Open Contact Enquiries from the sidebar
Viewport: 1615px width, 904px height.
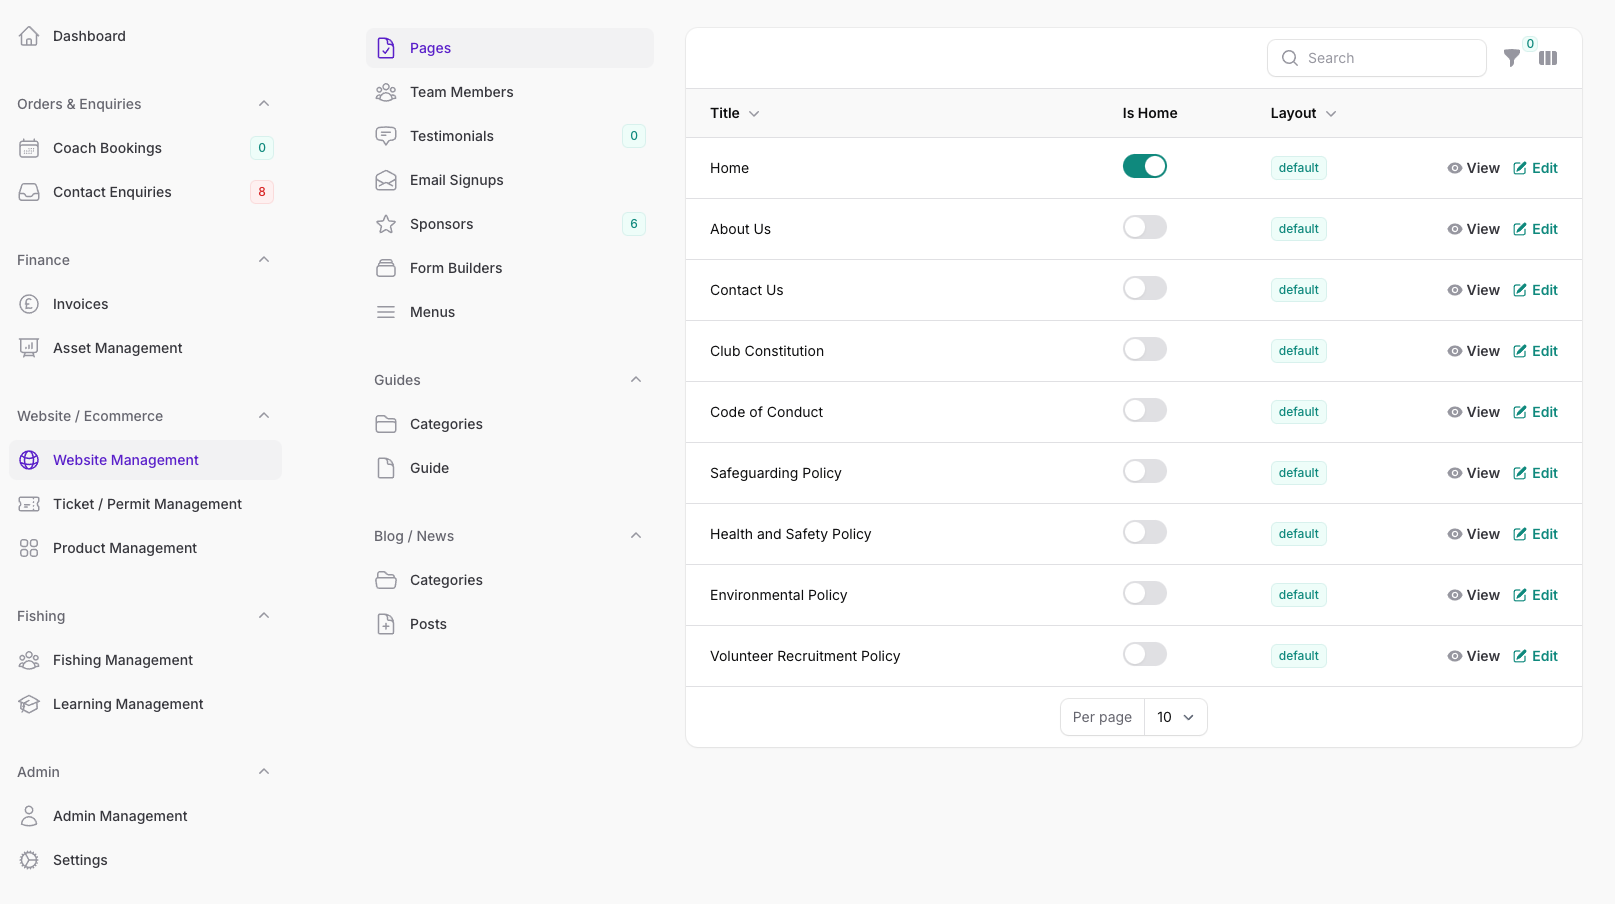tap(112, 191)
